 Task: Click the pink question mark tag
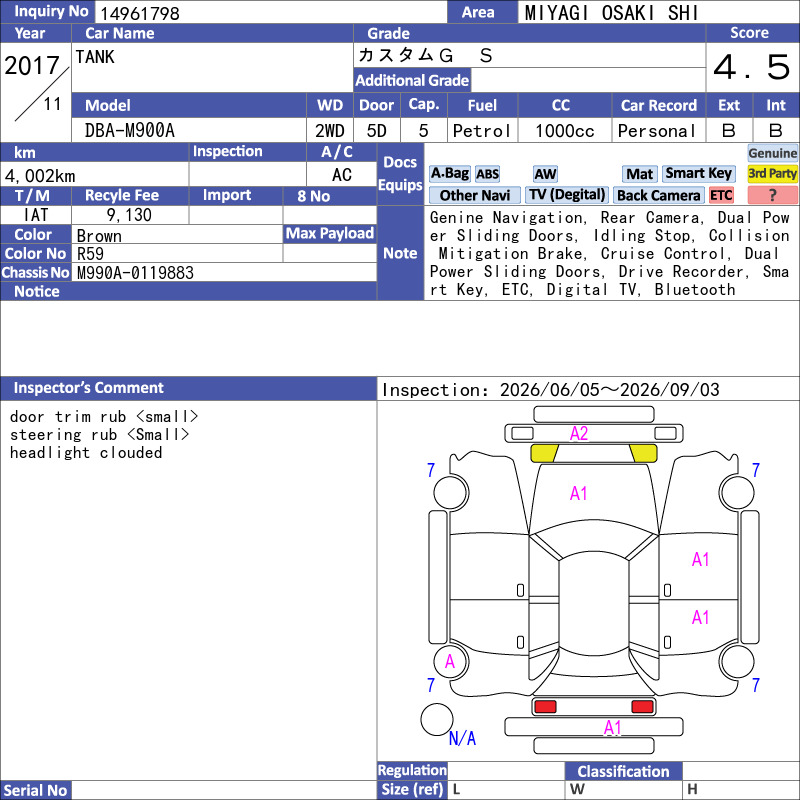[772, 195]
